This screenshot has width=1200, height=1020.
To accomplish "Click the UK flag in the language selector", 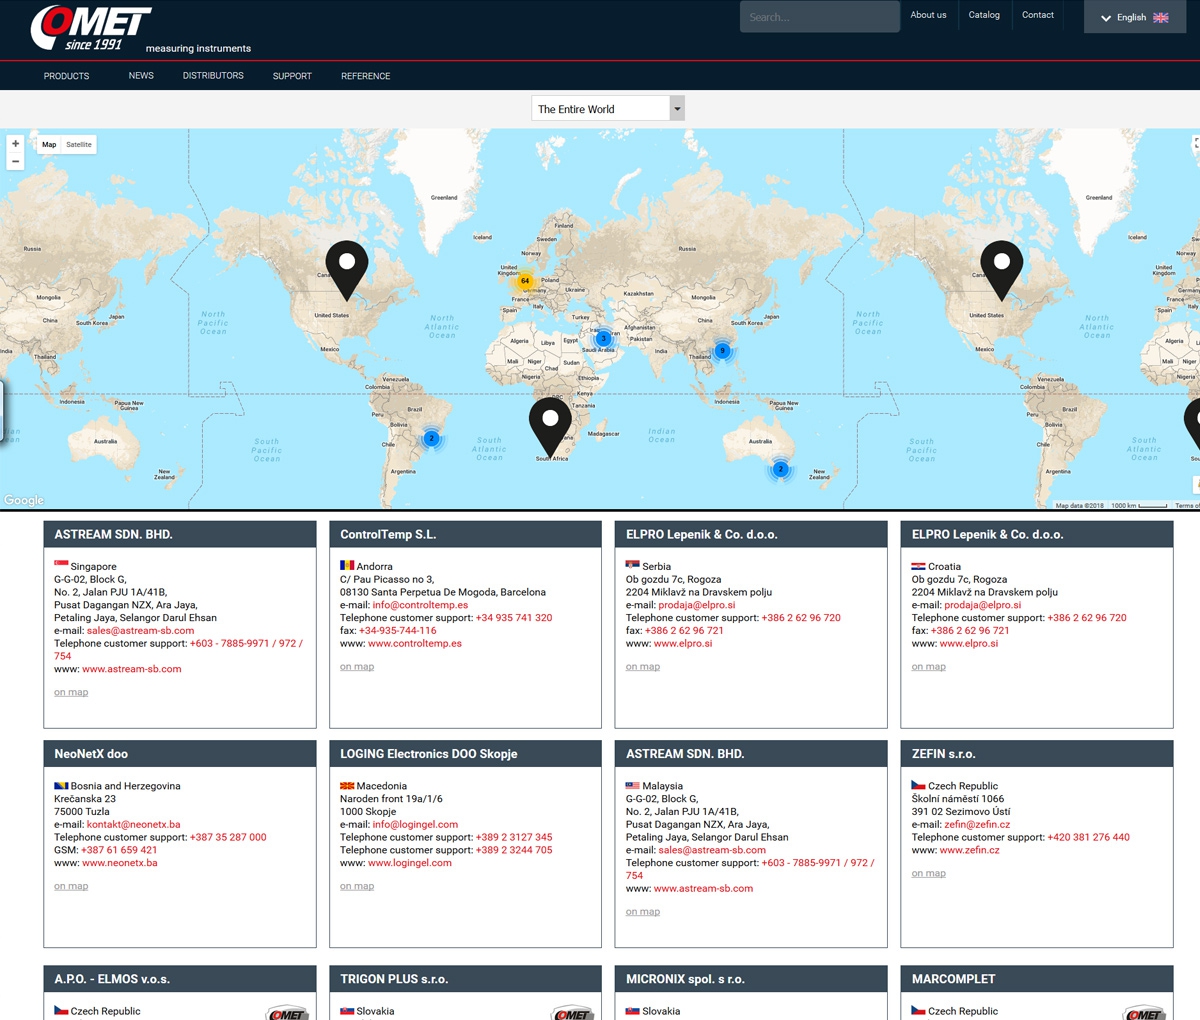I will pos(1161,18).
